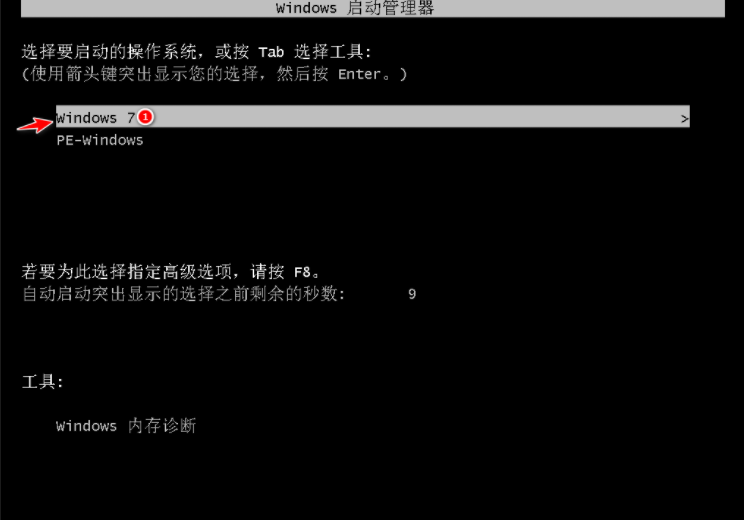Click the red numbered badge 1
This screenshot has height=520, width=744.
[x=145, y=117]
